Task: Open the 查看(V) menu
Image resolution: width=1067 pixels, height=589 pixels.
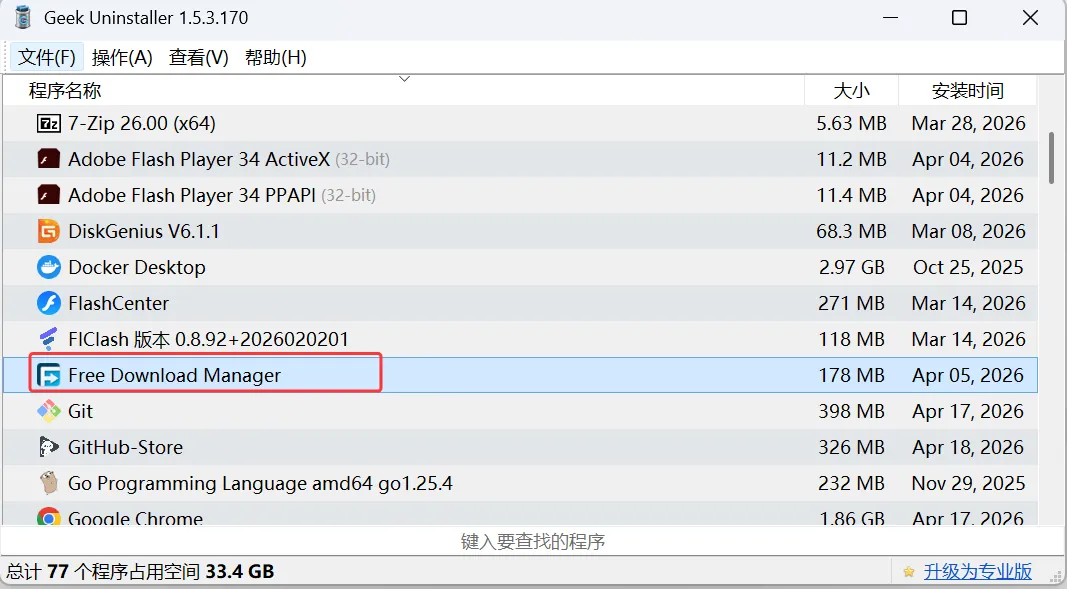Action: coord(199,57)
